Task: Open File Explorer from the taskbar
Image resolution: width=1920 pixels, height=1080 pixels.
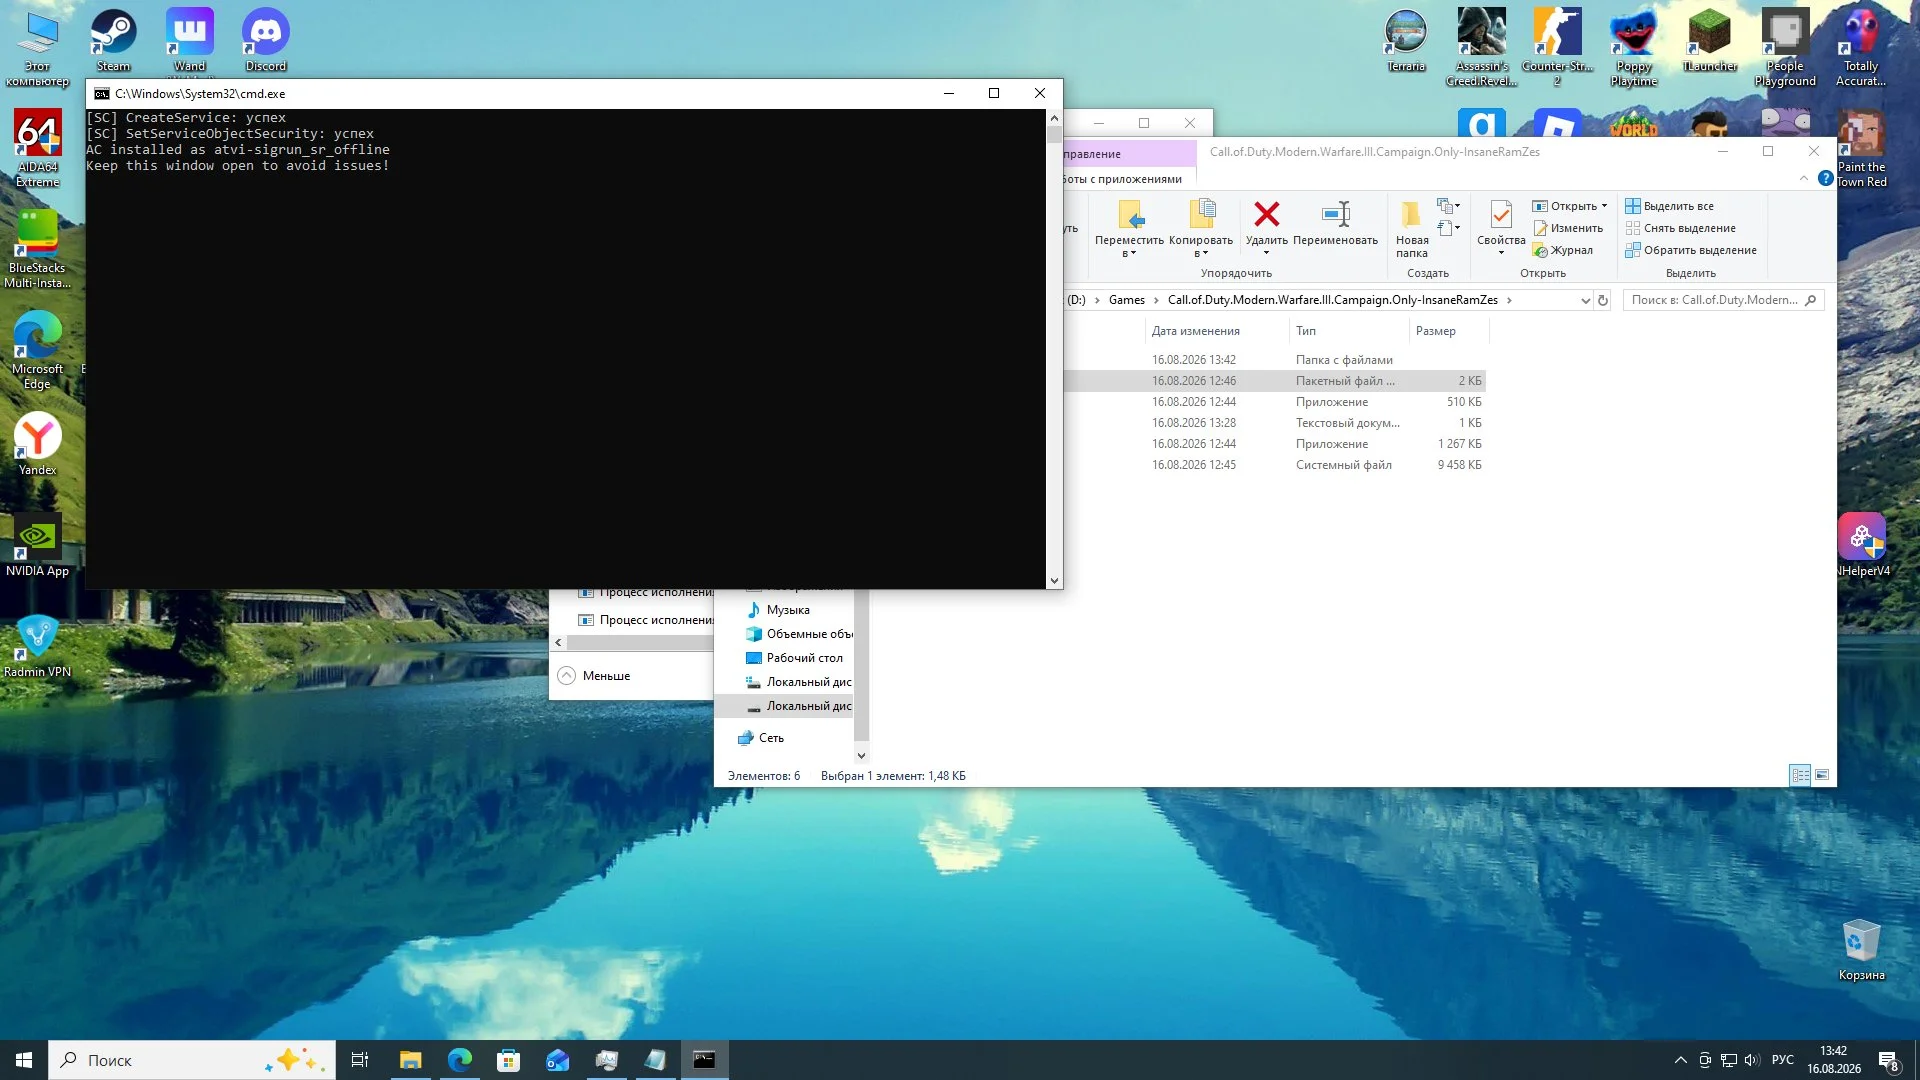Action: coord(410,1060)
